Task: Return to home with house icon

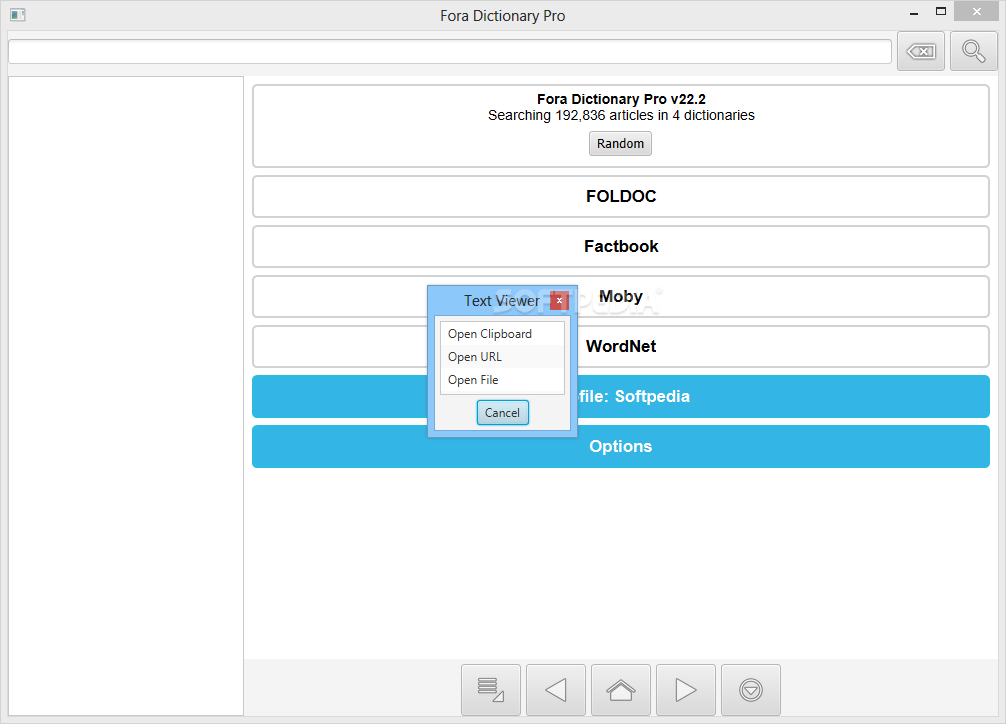Action: pos(620,690)
